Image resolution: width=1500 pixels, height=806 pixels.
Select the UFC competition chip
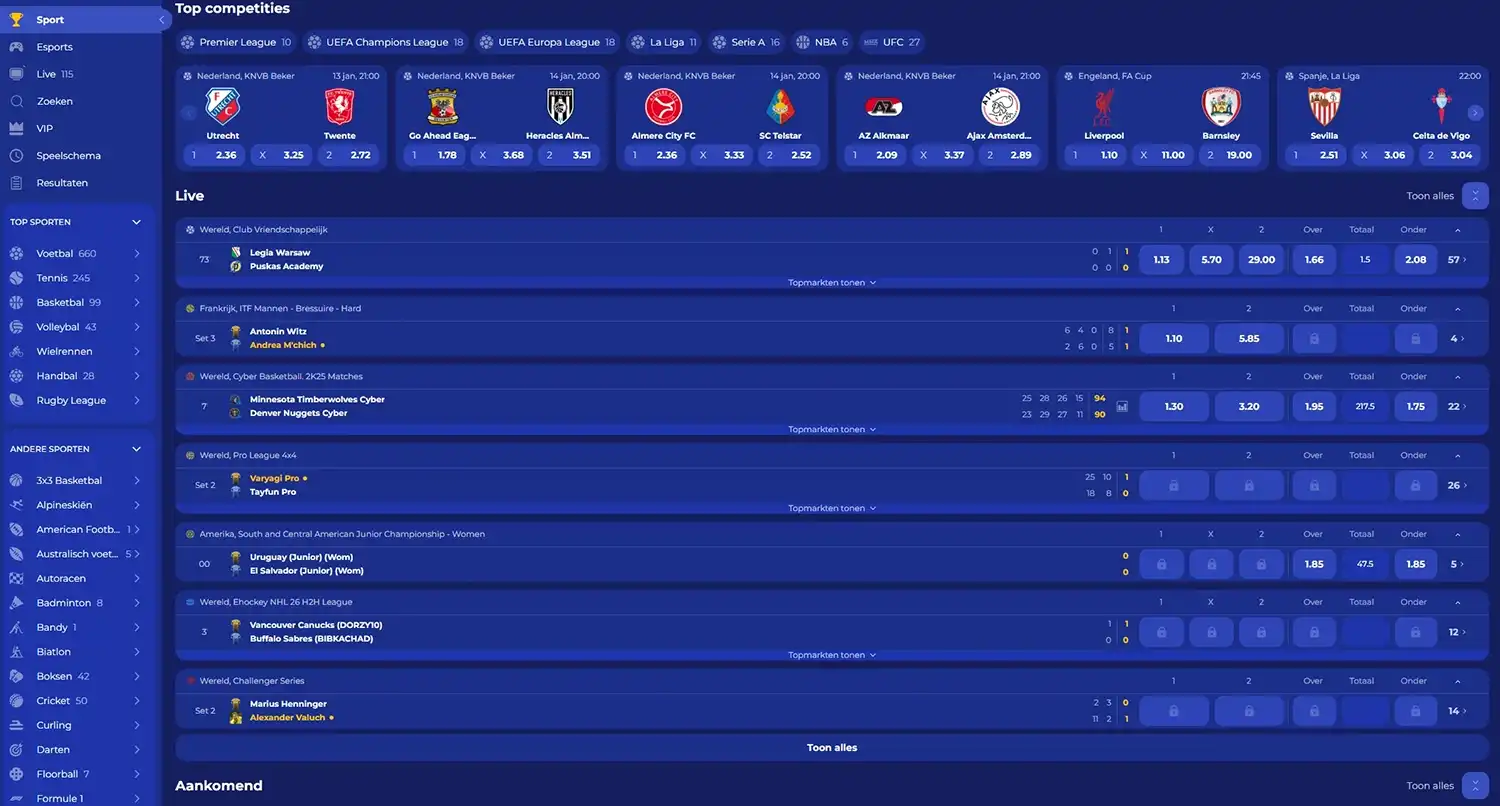(x=892, y=42)
